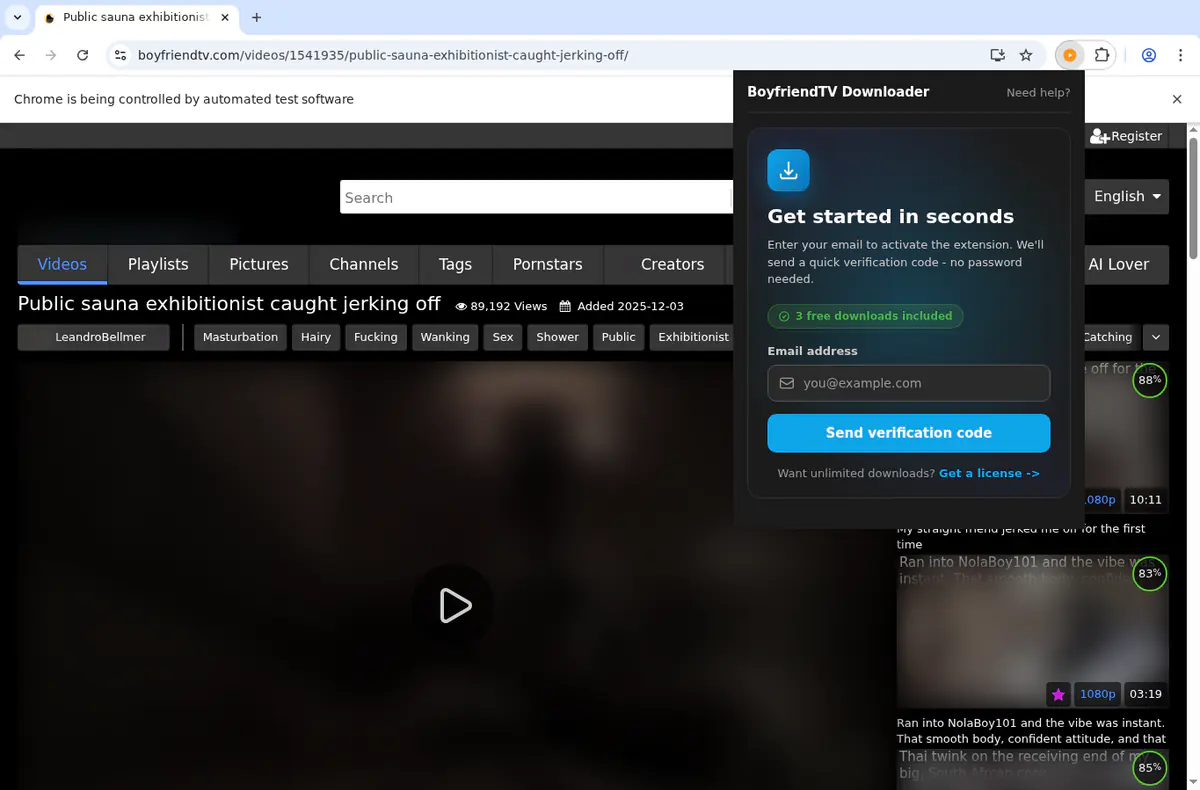Click the pink star icon on thumbnail
1200x790 pixels.
pyautogui.click(x=1058, y=694)
